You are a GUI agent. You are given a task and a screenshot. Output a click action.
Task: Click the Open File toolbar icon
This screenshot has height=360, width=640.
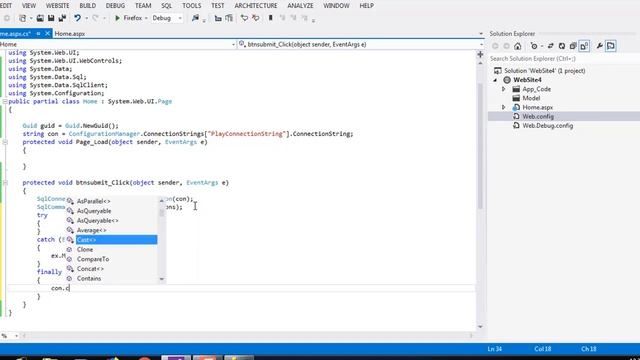pos(40,18)
